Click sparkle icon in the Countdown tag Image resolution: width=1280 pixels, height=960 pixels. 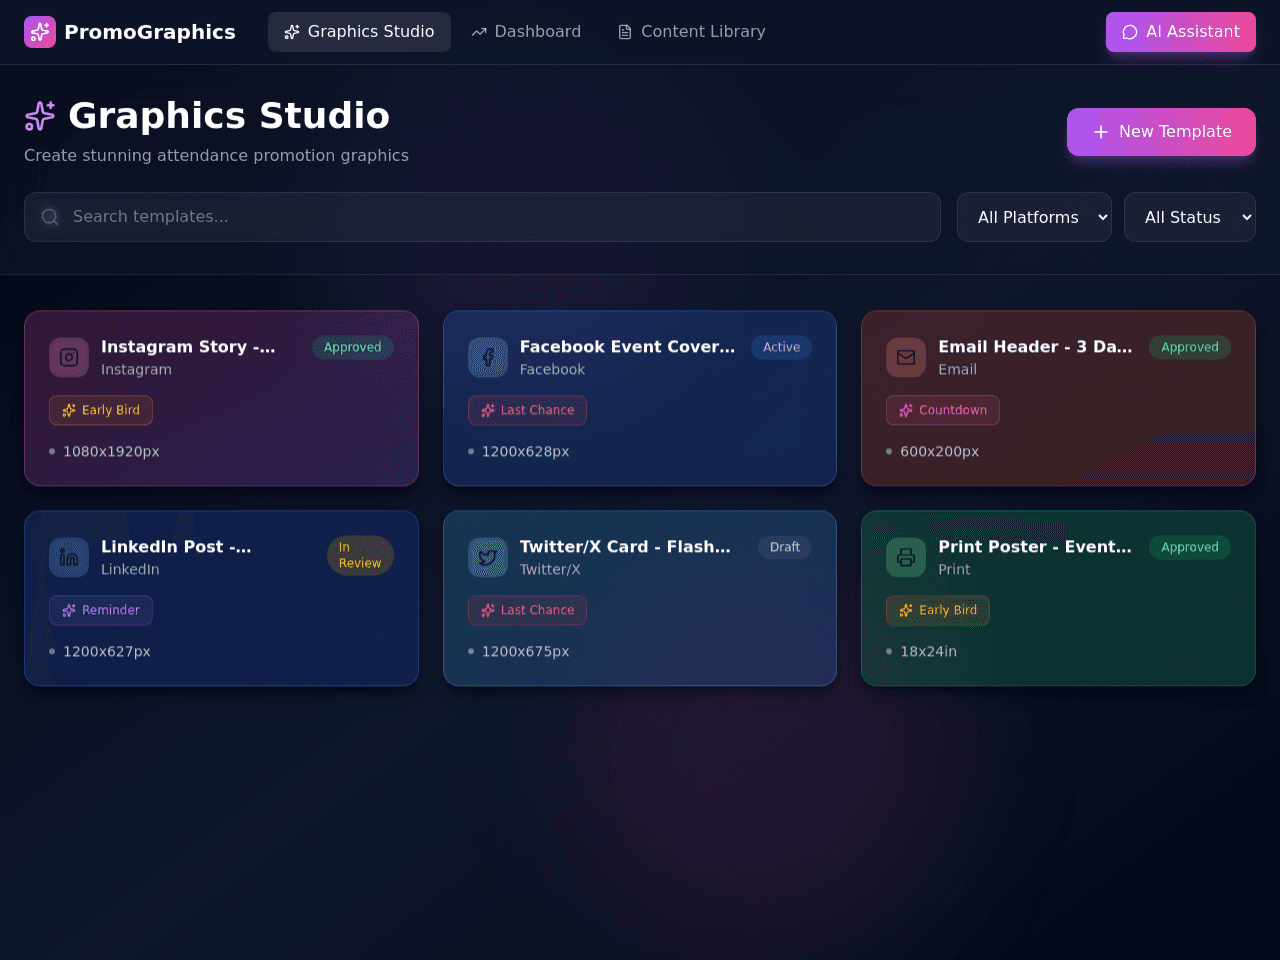906,410
